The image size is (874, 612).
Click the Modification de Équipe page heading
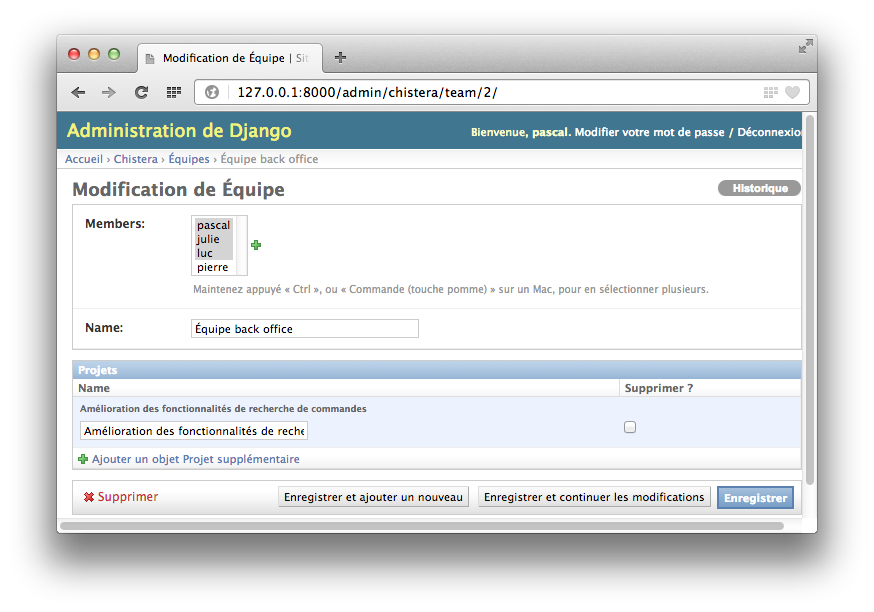click(x=178, y=189)
